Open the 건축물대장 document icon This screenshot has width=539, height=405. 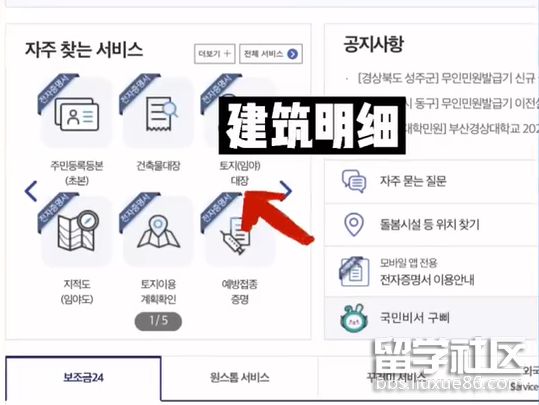click(158, 114)
